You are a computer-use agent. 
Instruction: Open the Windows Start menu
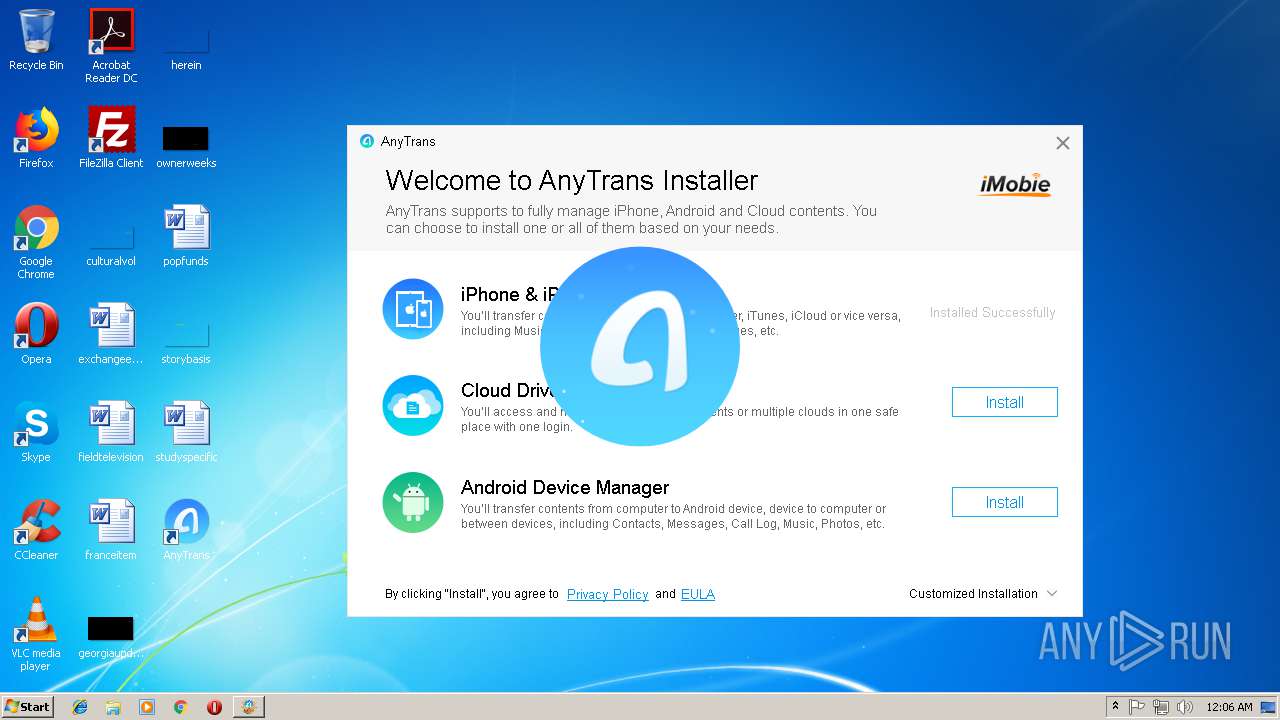27,706
